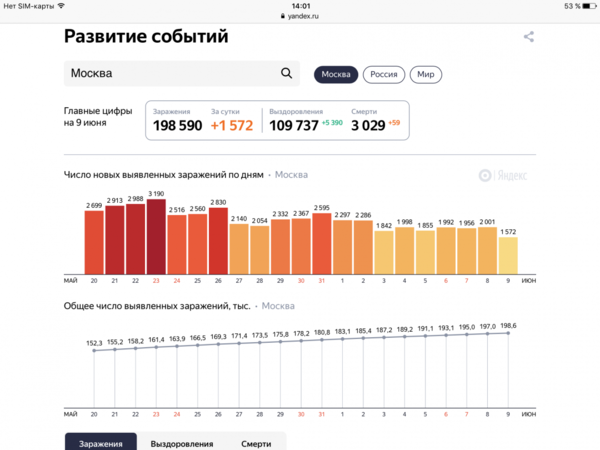This screenshot has height=450, width=600.
Task: Switch to the Выздоровления tab
Action: click(181, 443)
